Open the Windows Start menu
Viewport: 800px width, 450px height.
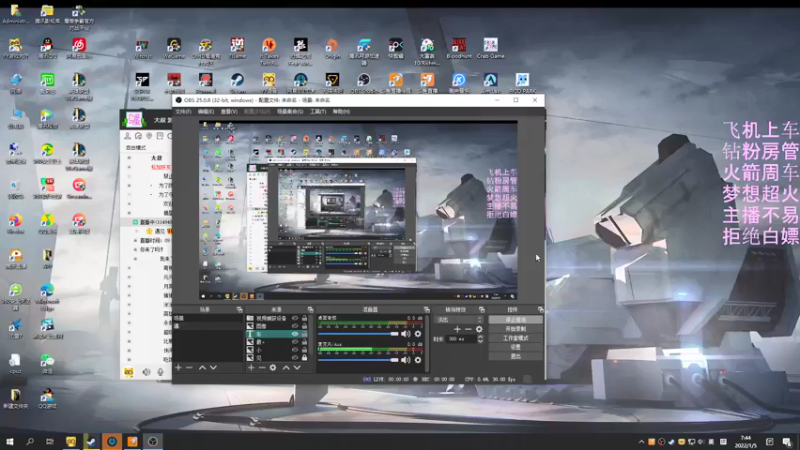[9, 441]
